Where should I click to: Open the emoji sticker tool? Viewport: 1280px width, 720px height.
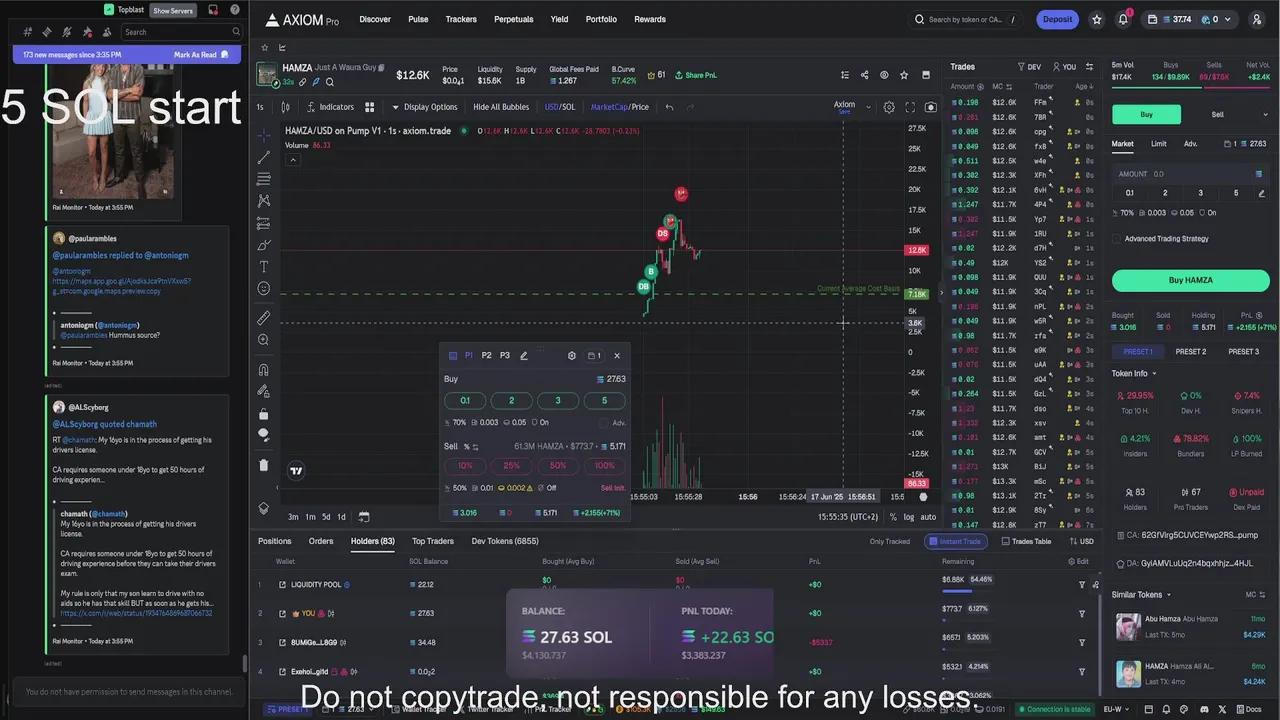264,289
